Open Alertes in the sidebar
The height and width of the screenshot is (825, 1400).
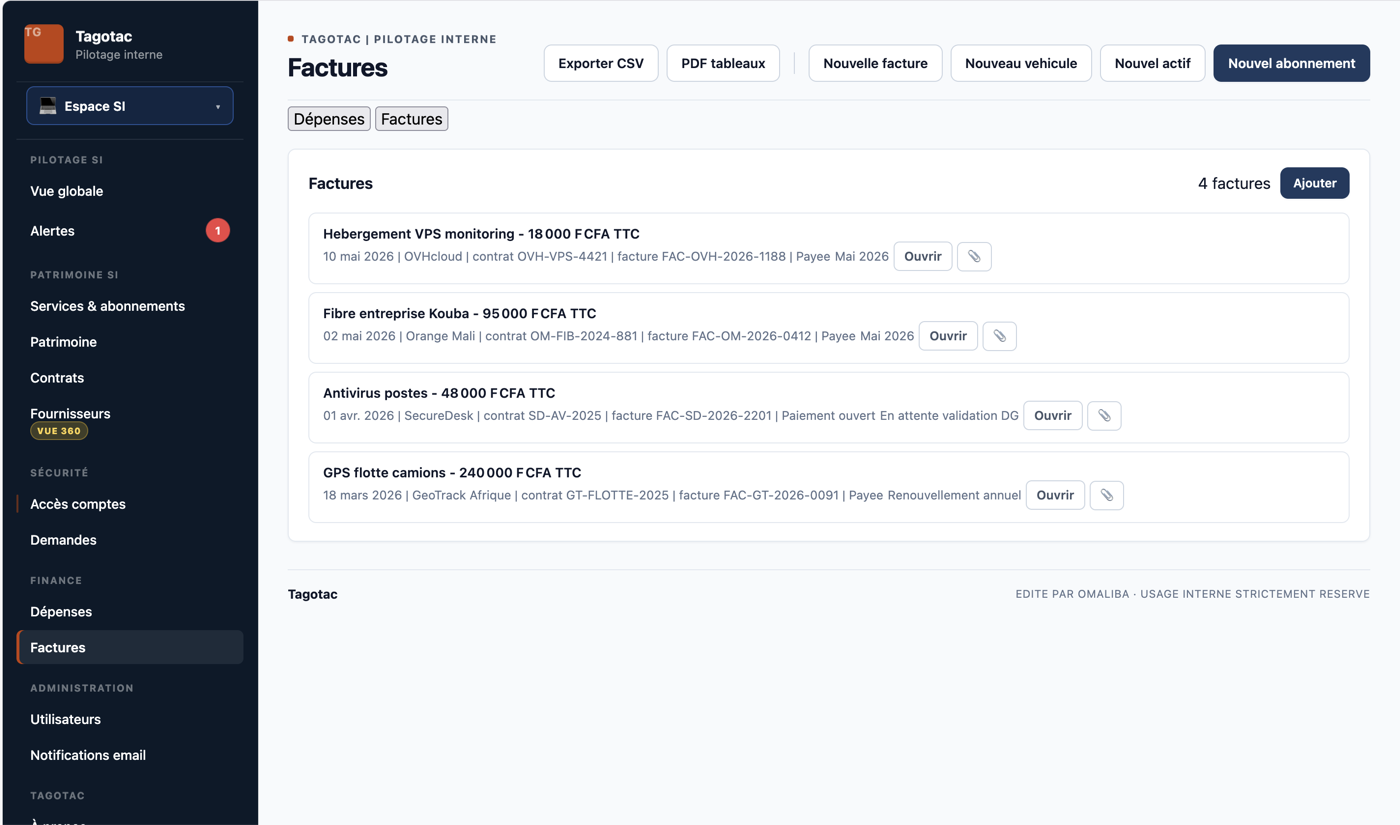[x=52, y=231]
